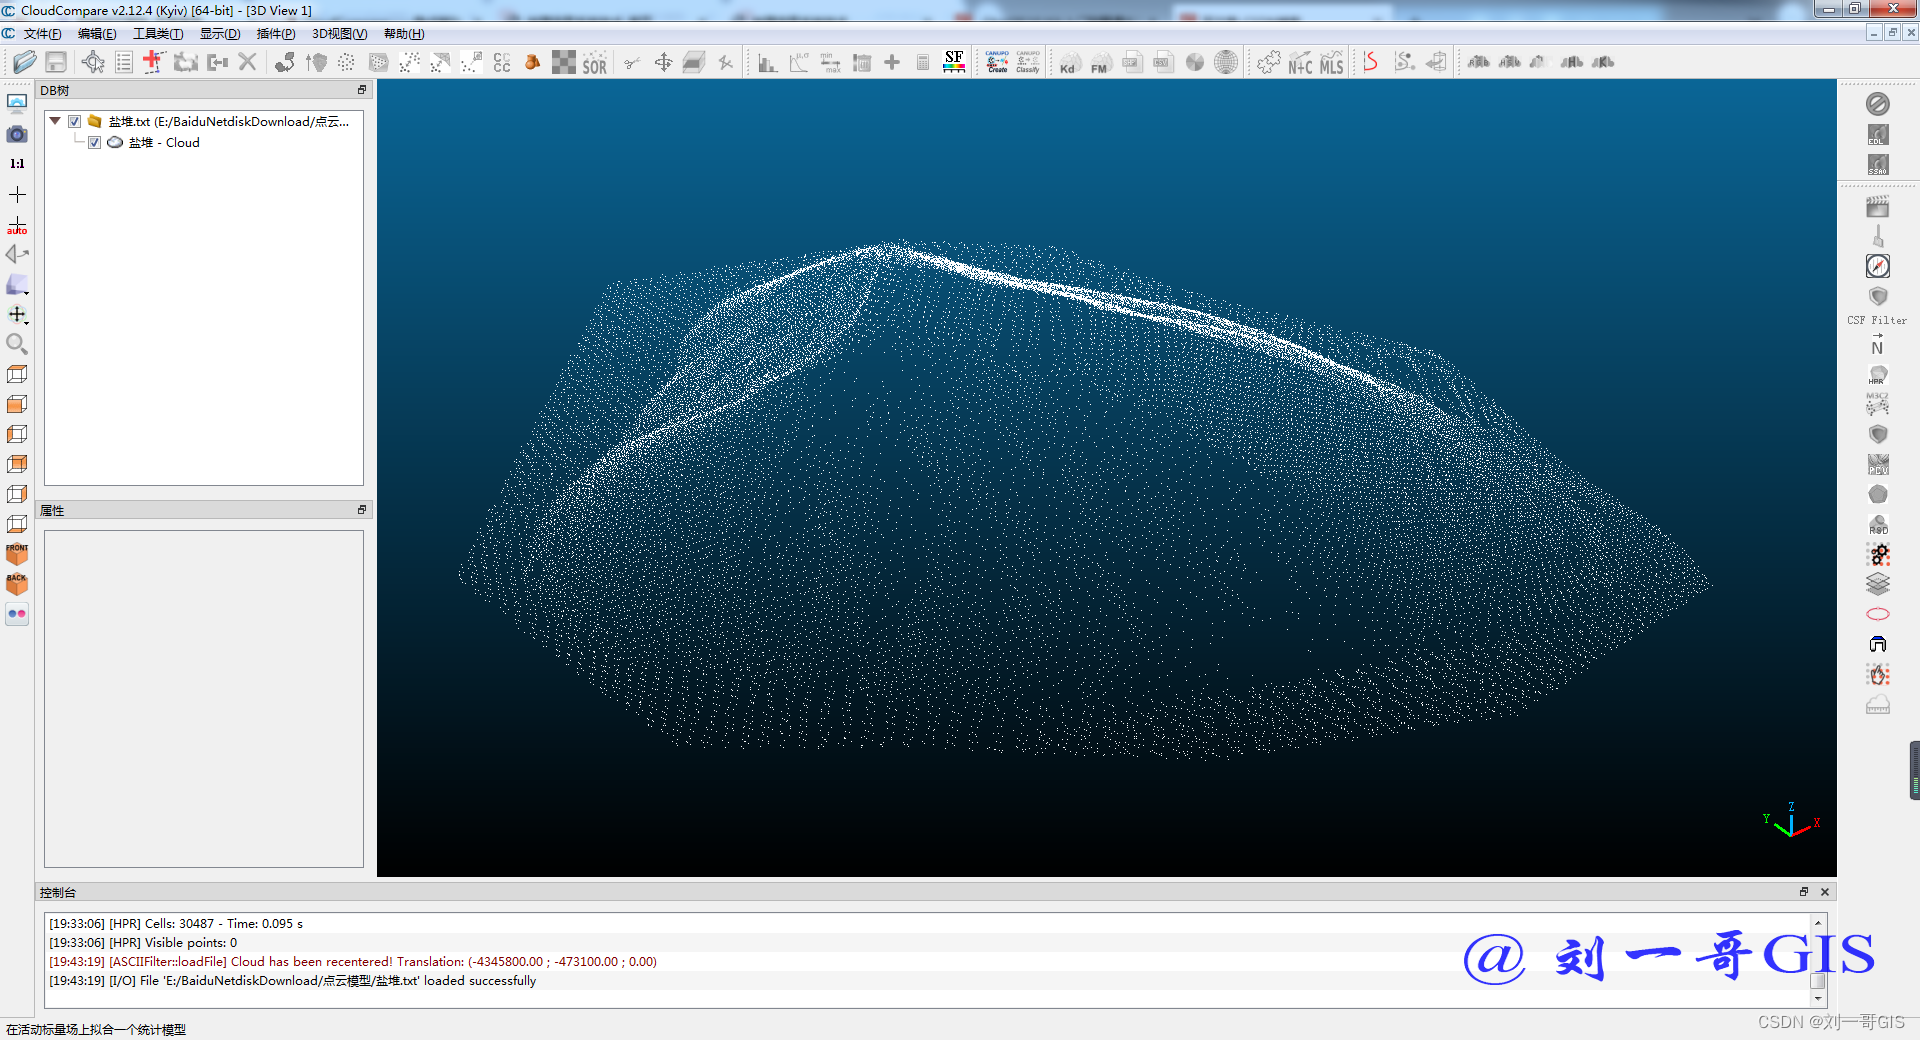Screen dimensions: 1920x1040
Task: Click the magnifier zoom icon in left sidebar
Action: (17, 344)
